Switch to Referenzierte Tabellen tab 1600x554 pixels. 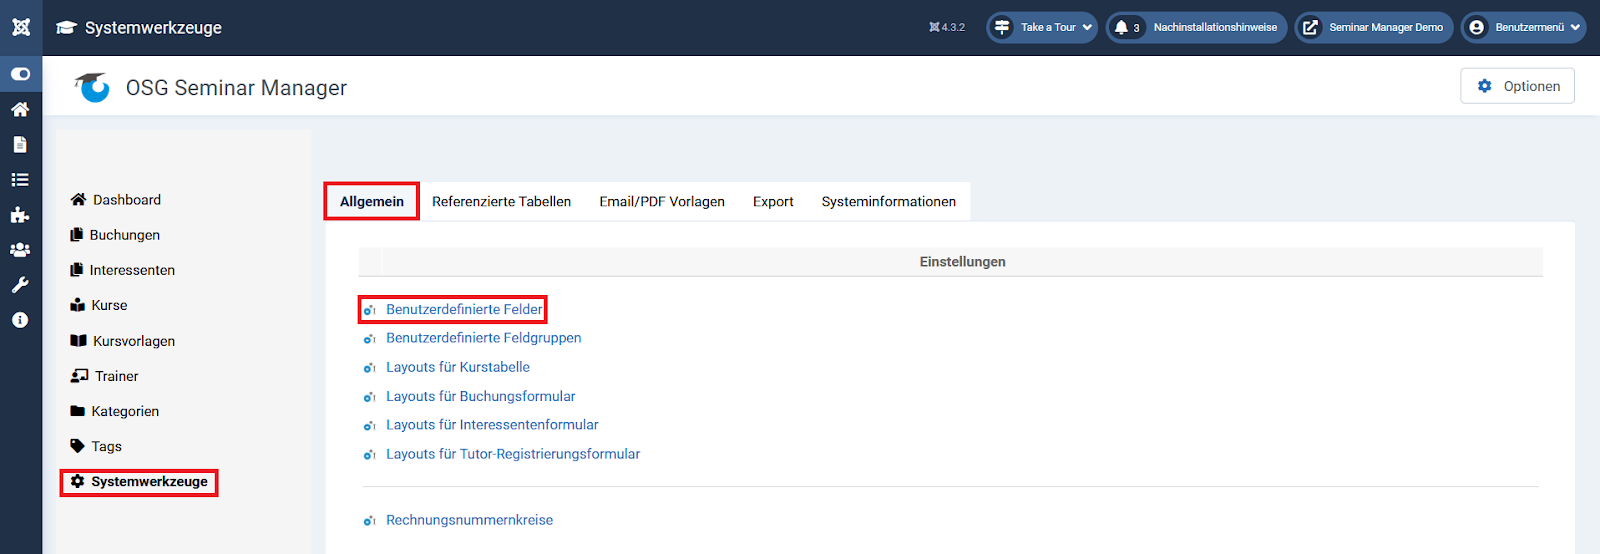(502, 201)
